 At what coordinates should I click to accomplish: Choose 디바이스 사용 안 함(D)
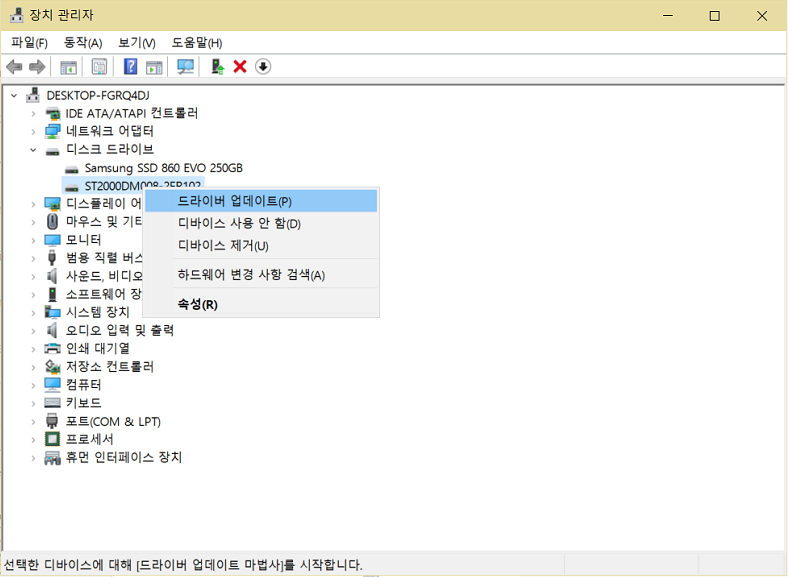tap(261, 223)
